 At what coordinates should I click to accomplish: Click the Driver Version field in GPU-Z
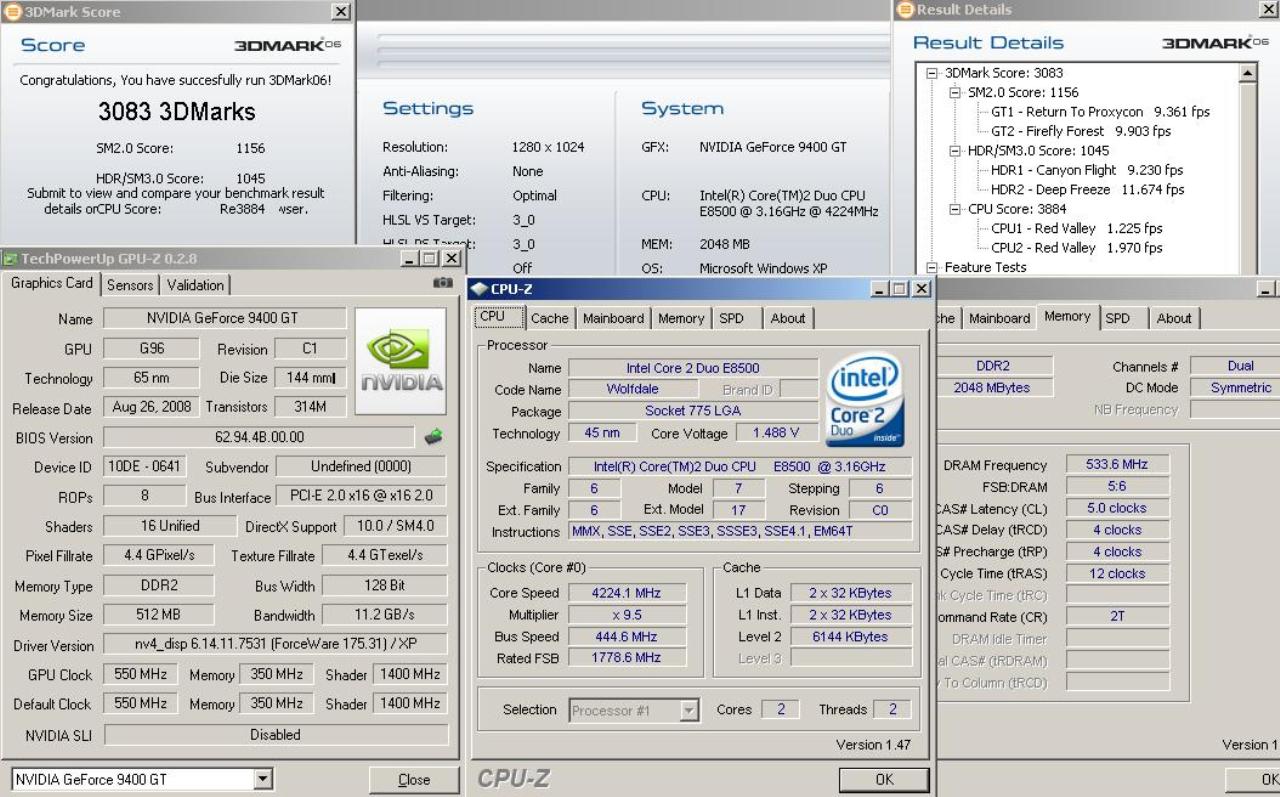coord(275,645)
